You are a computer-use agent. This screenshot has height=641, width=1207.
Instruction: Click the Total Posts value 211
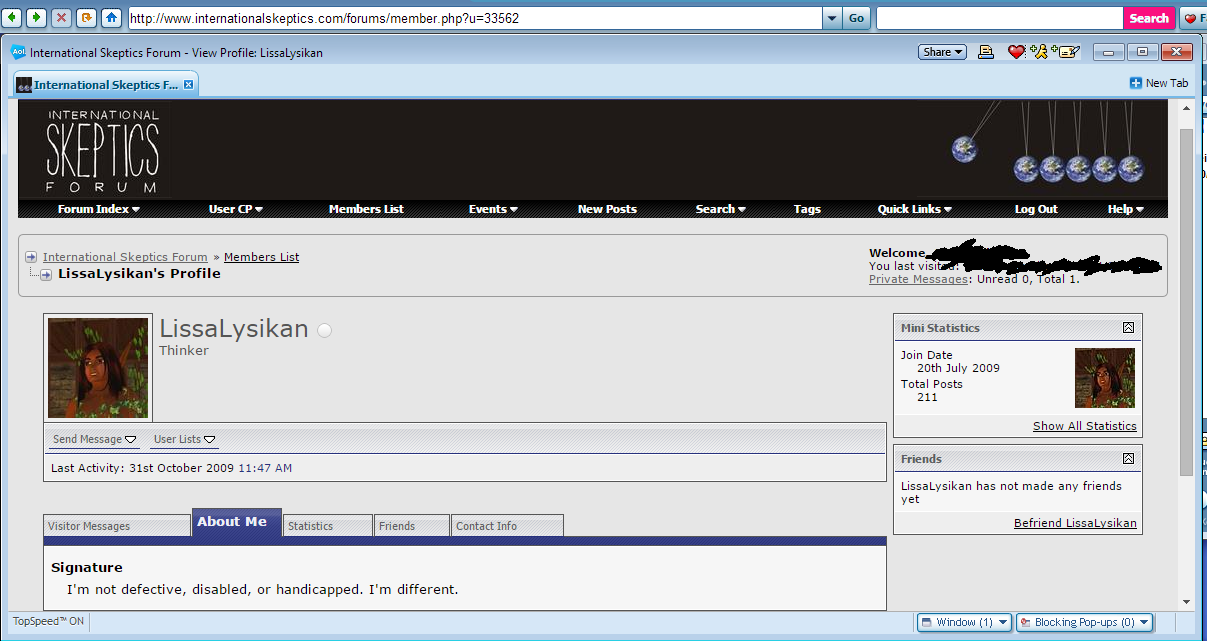point(927,397)
